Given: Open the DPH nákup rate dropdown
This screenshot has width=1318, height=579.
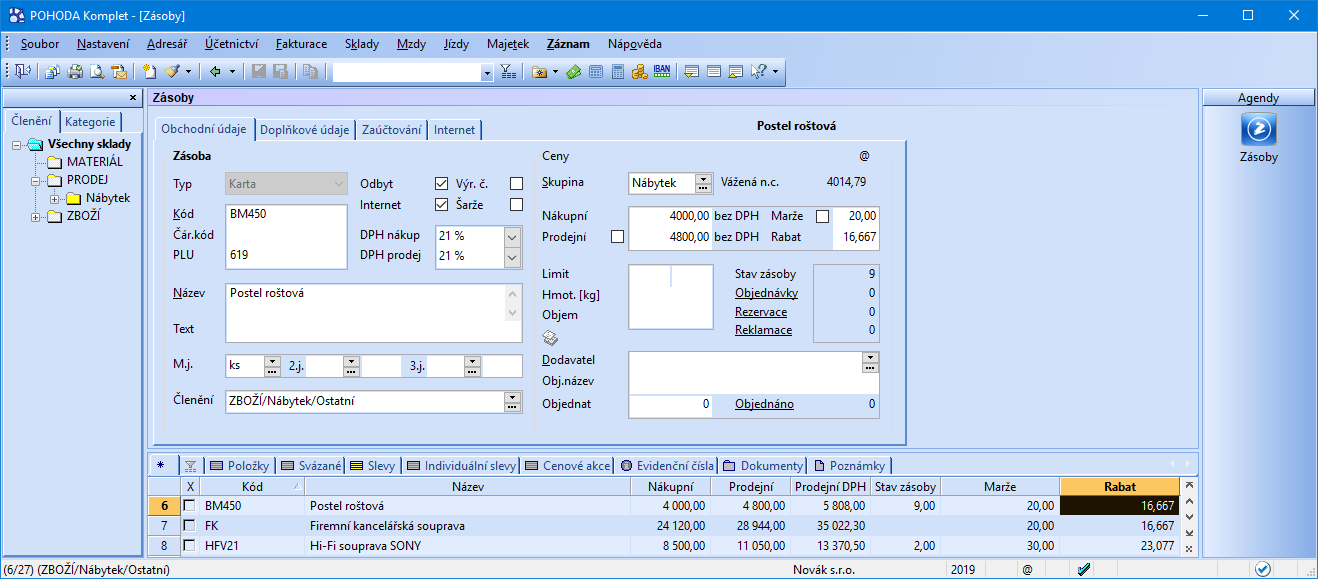Looking at the screenshot, I should tap(512, 236).
